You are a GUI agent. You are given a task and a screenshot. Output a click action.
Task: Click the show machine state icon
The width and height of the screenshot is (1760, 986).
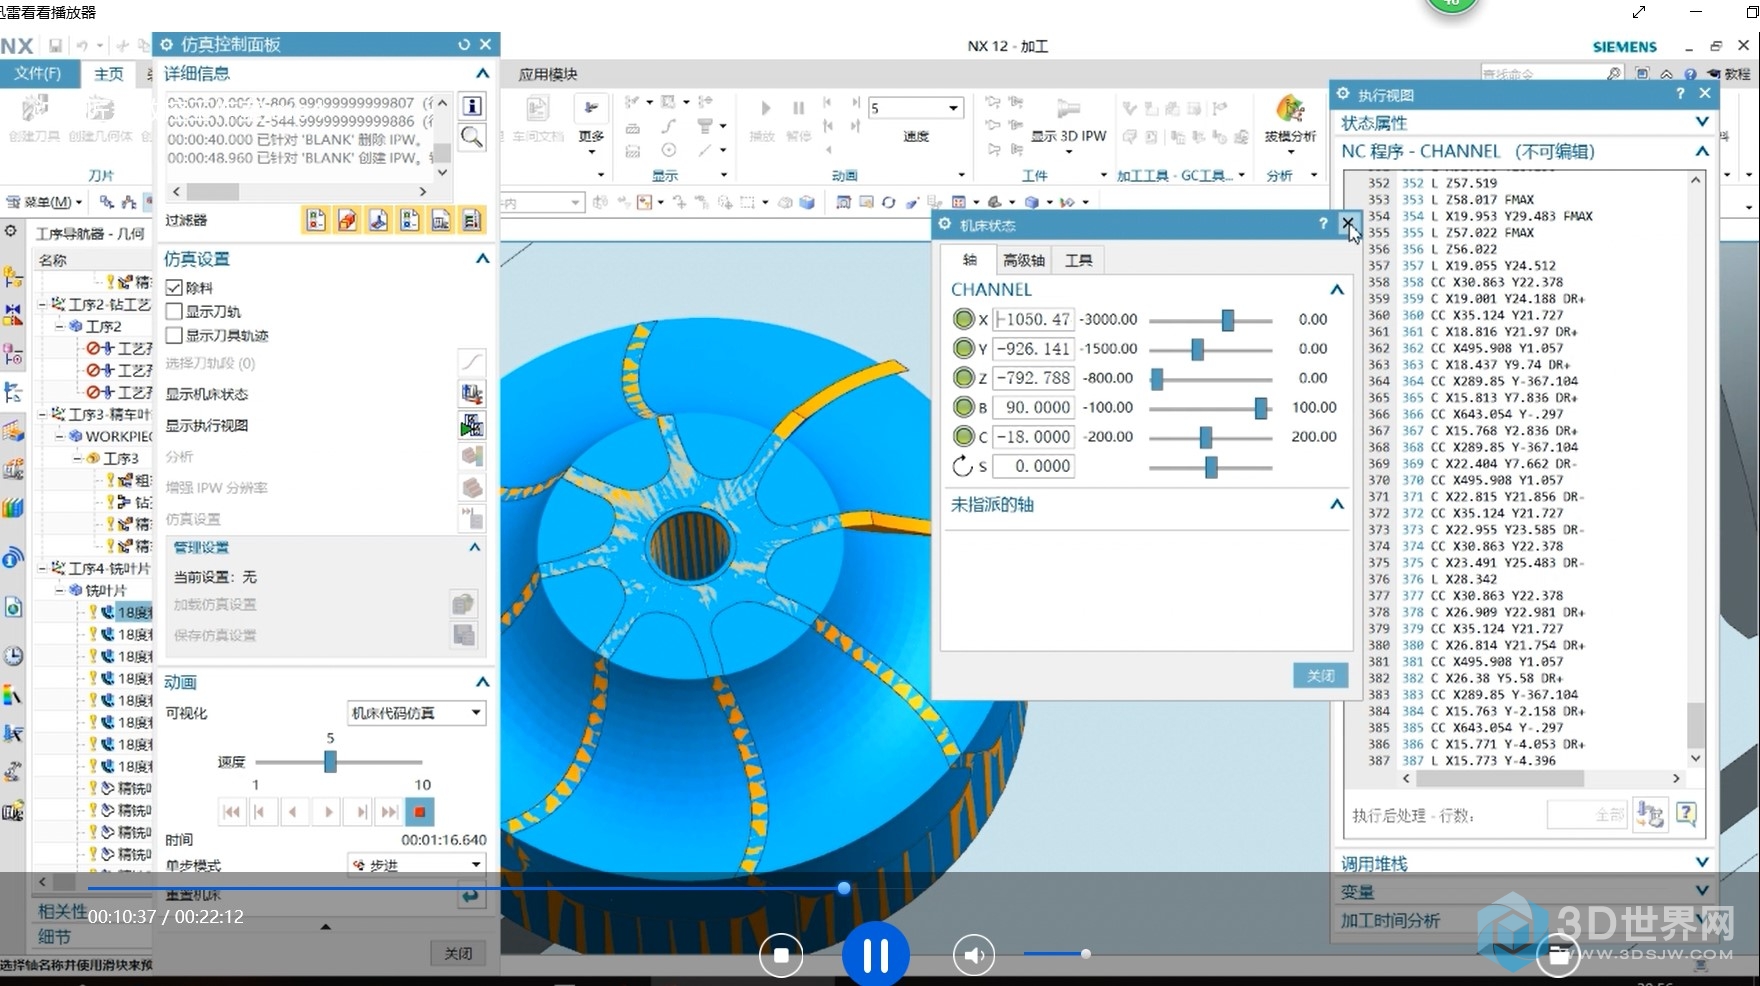pyautogui.click(x=472, y=393)
